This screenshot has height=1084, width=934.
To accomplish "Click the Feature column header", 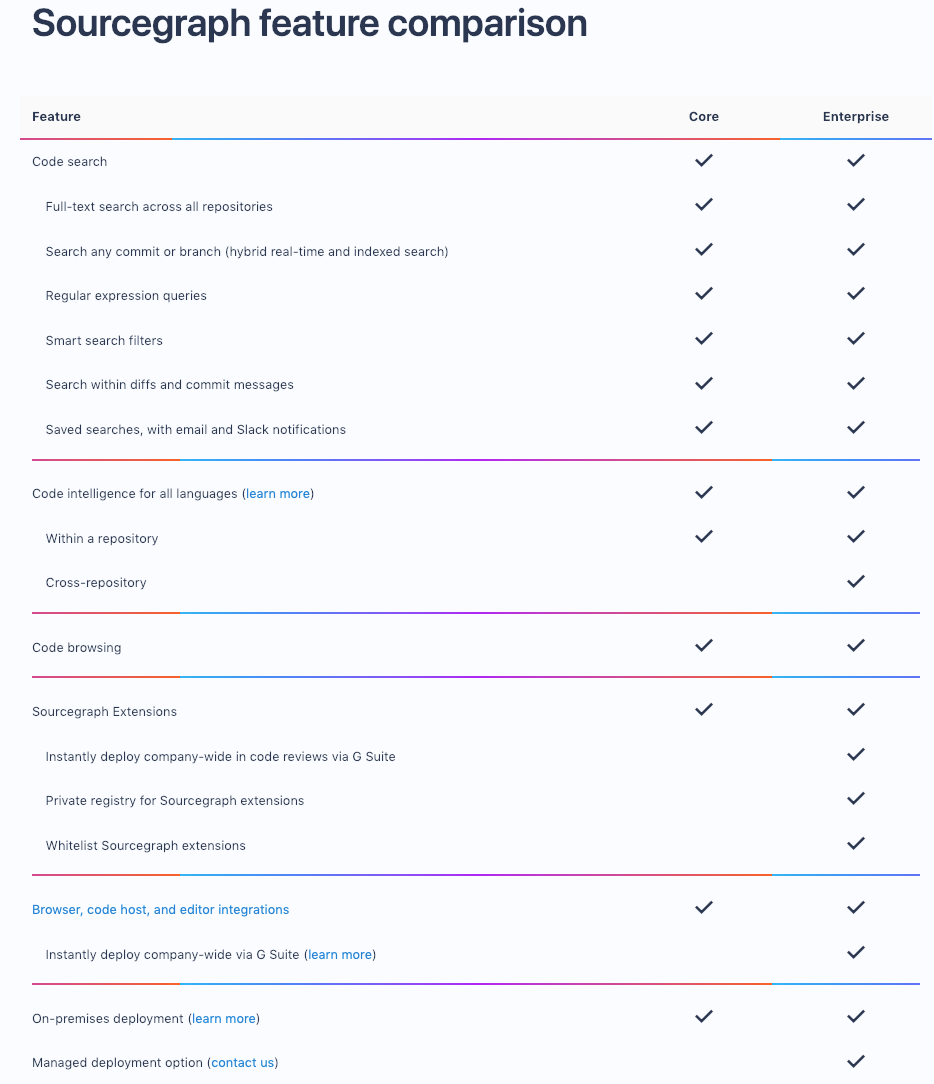I will [56, 117].
